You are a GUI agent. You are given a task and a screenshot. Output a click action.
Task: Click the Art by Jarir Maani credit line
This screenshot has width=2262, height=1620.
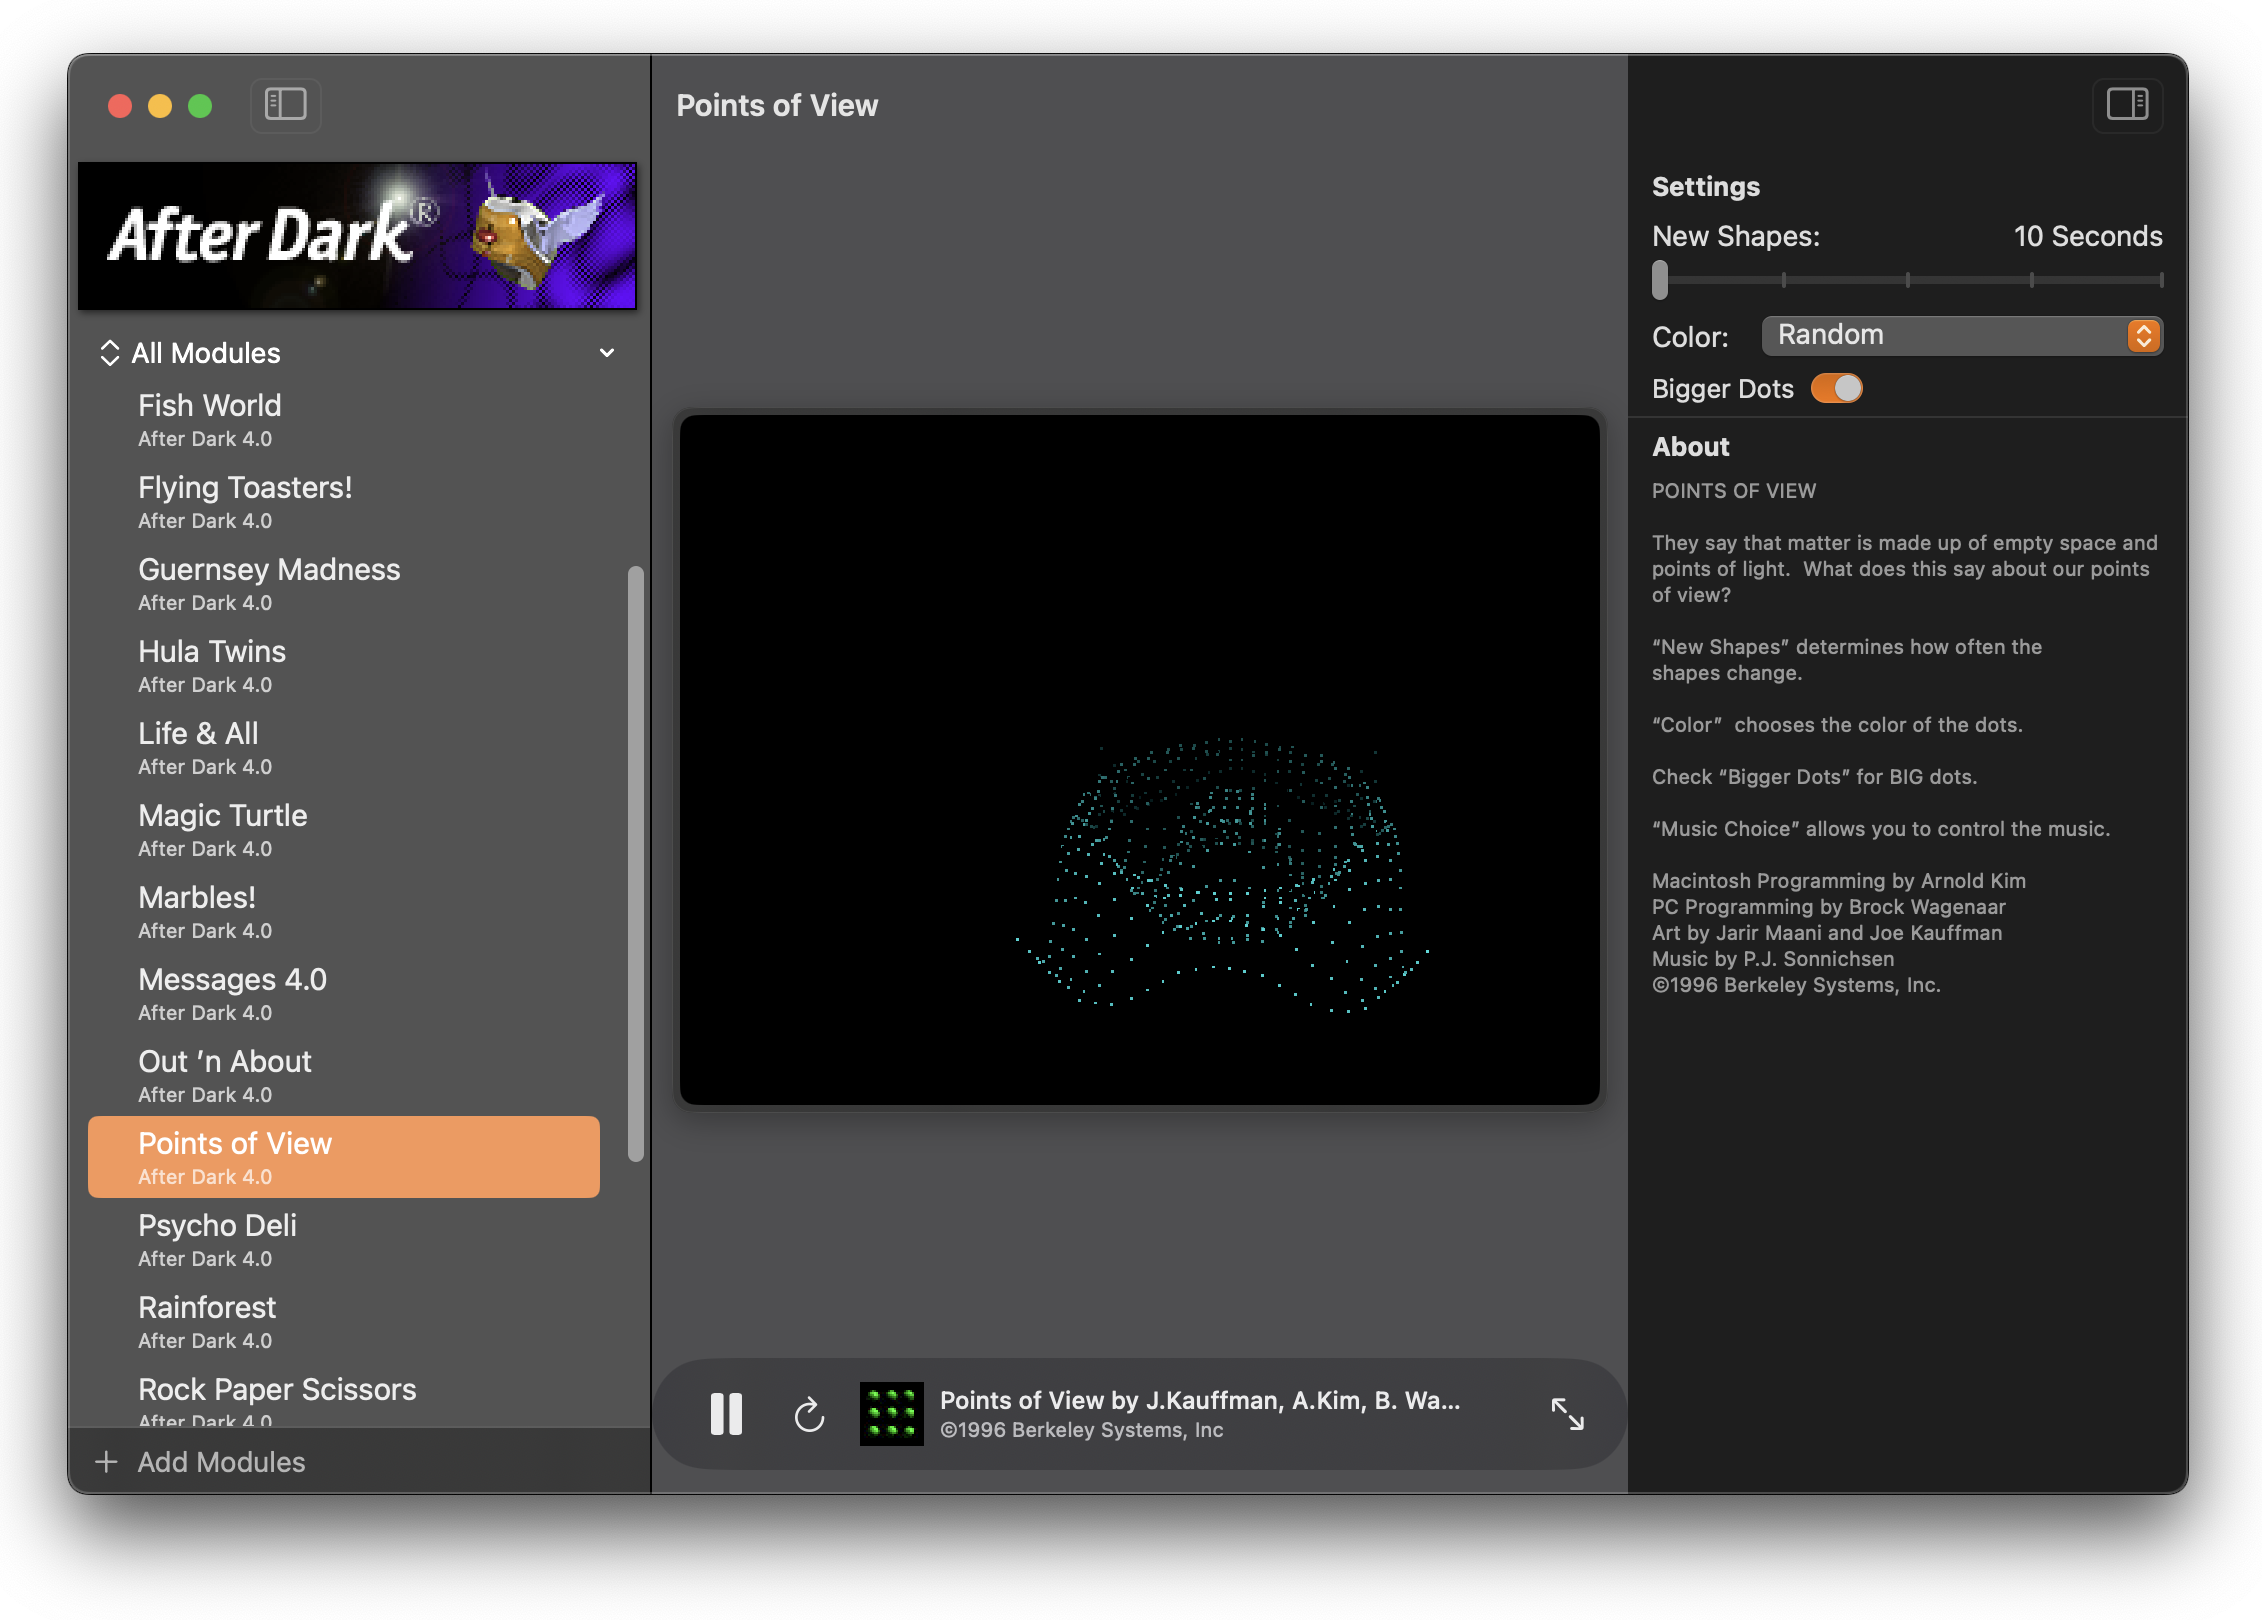tap(1827, 933)
